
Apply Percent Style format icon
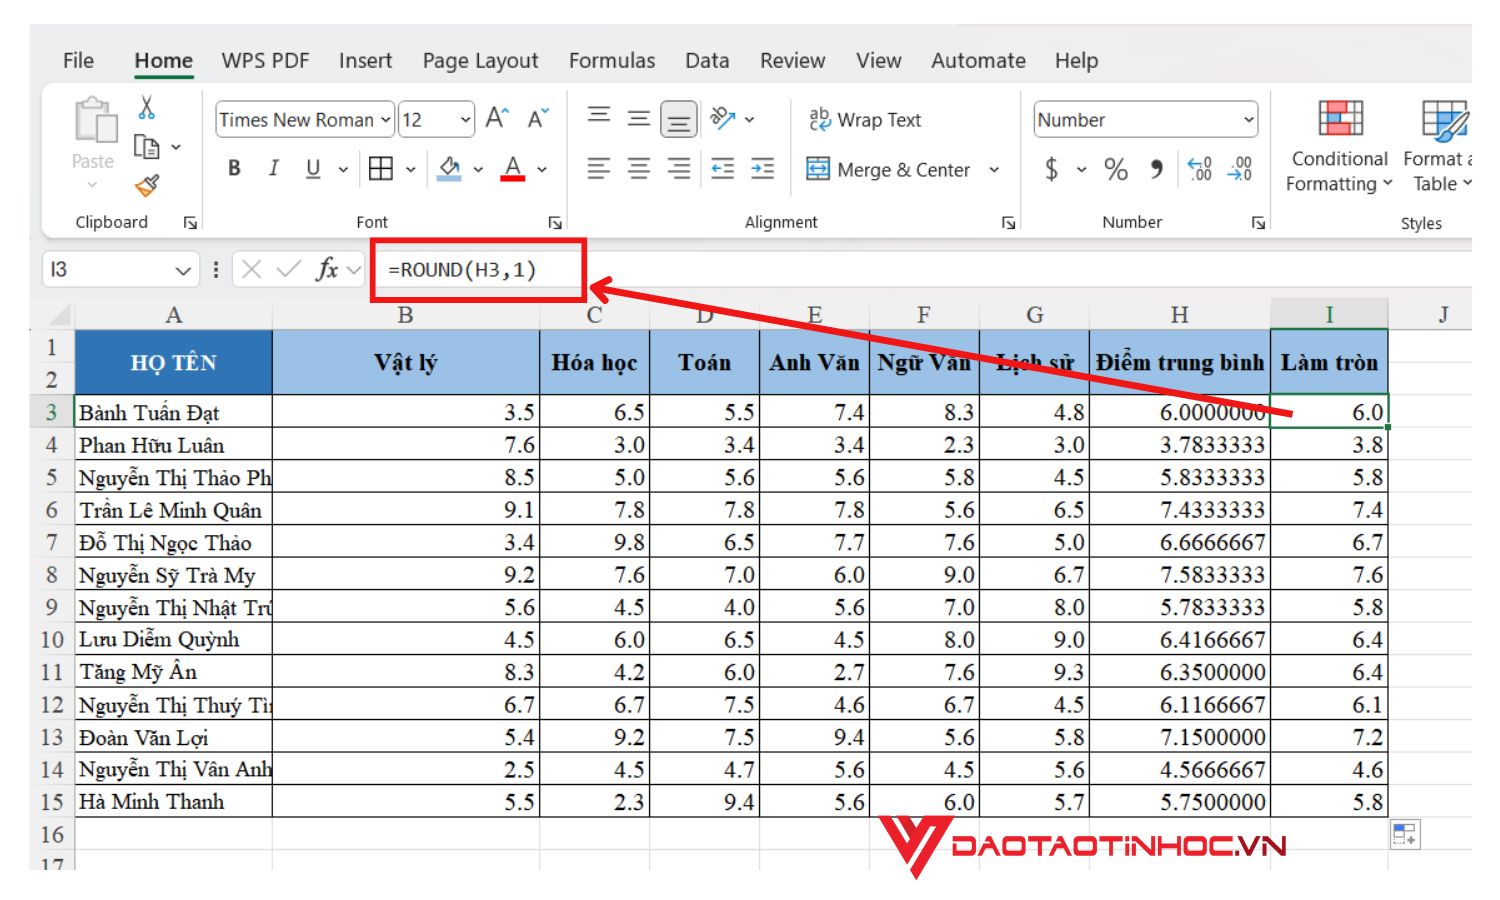click(x=1116, y=169)
